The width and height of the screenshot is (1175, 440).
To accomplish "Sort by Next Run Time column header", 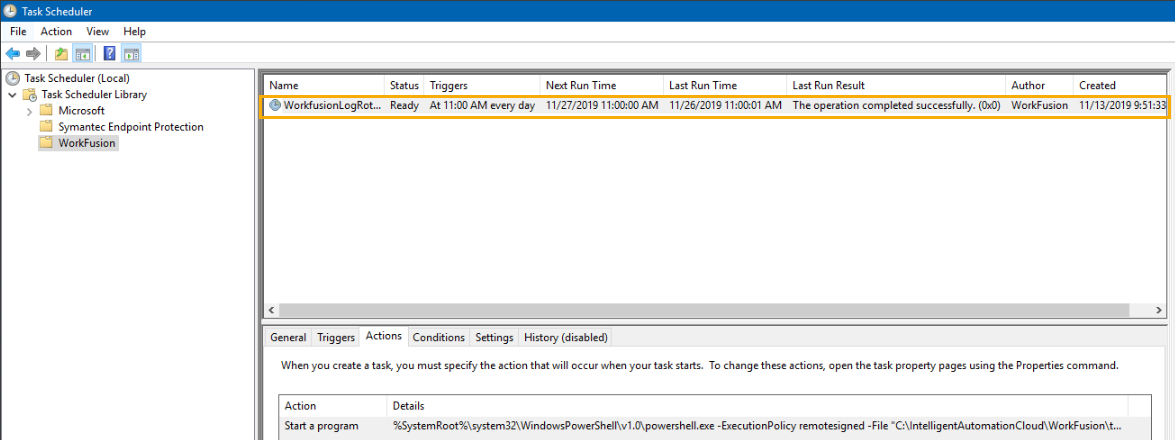I will pos(602,85).
